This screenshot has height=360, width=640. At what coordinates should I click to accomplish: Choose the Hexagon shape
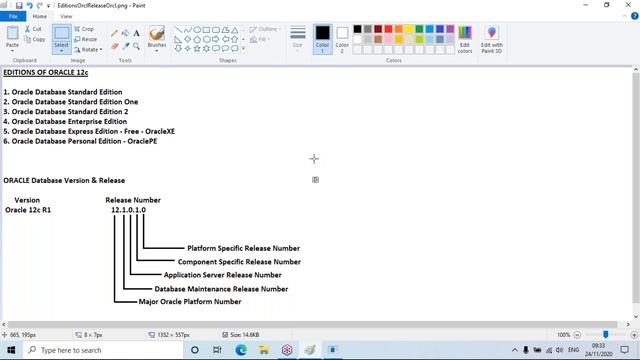[x=206, y=39]
